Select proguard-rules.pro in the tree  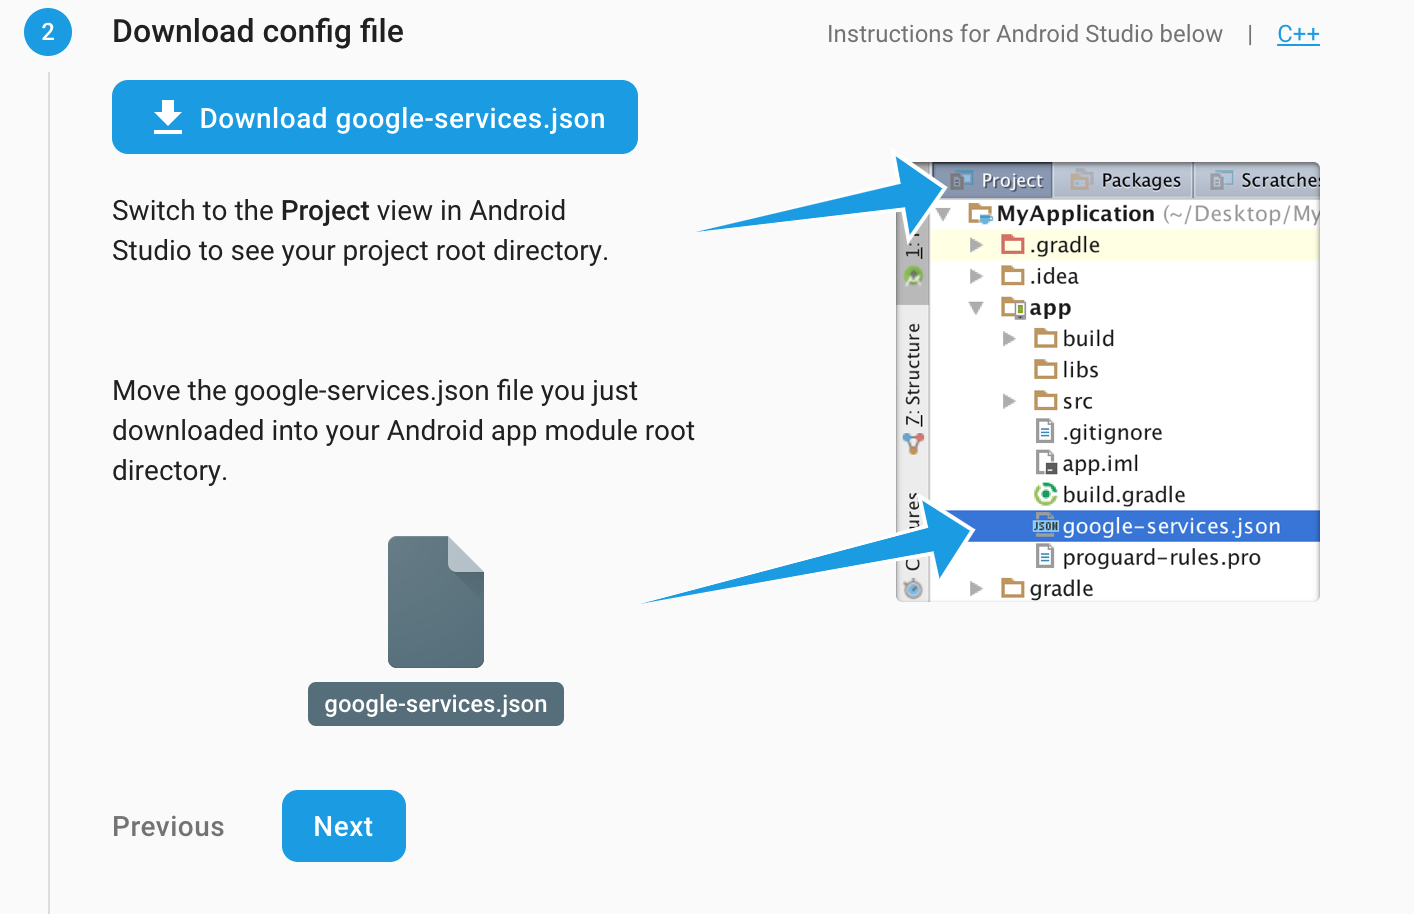[1160, 557]
